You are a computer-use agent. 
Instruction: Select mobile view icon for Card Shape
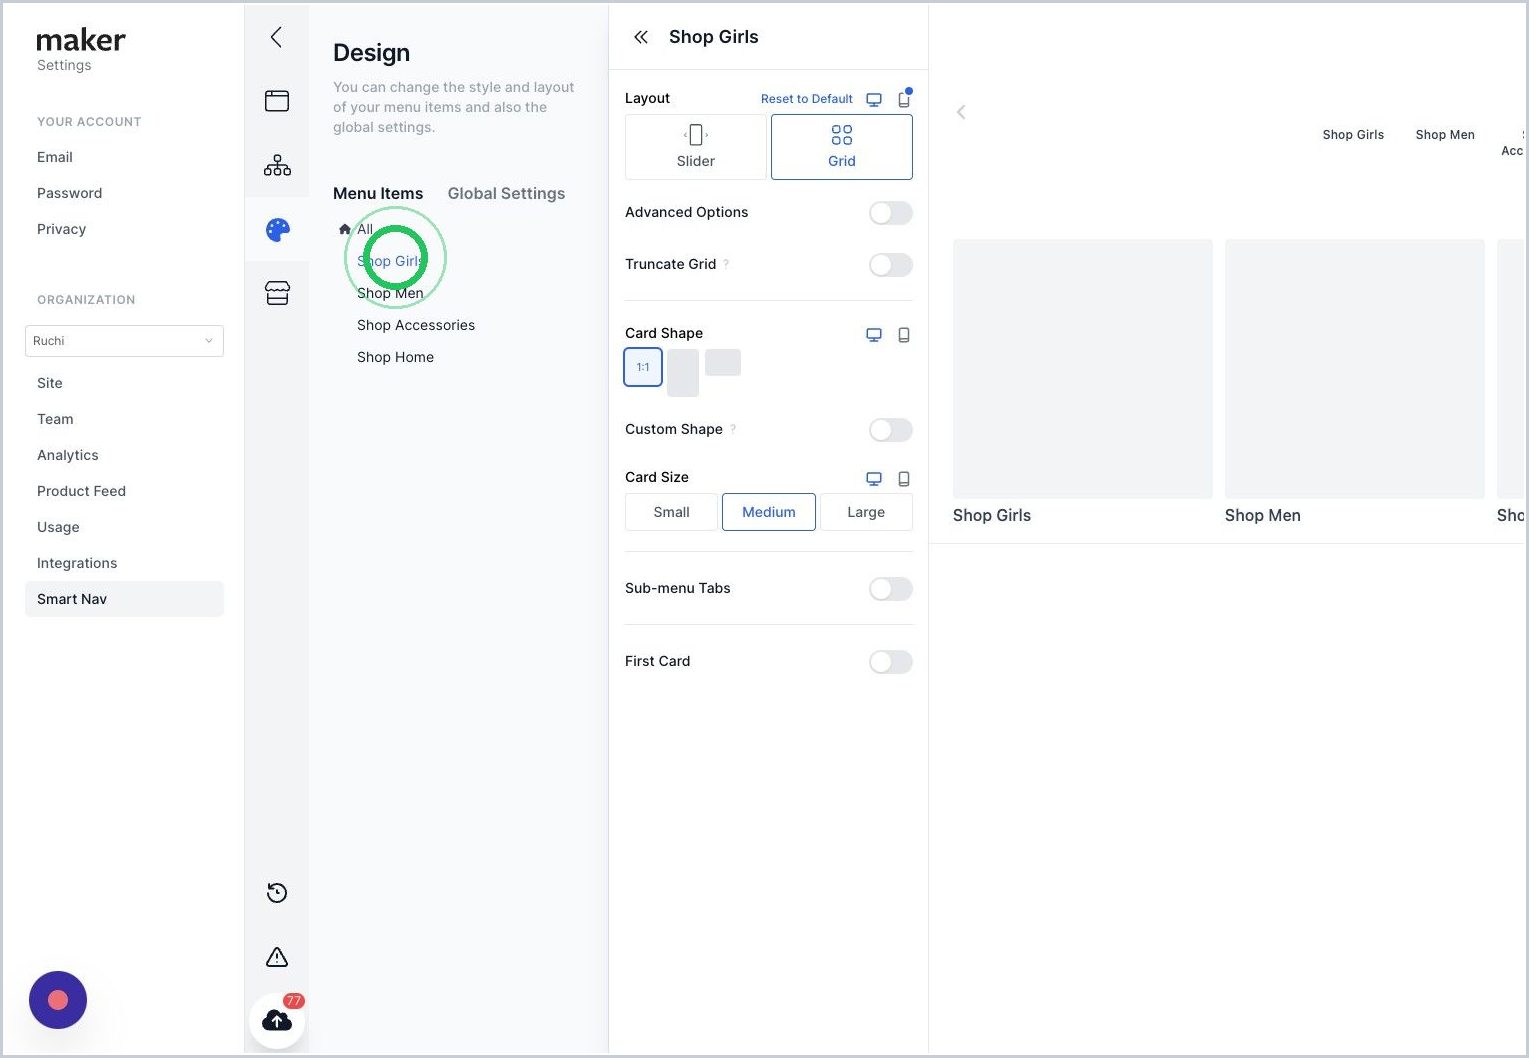point(904,335)
